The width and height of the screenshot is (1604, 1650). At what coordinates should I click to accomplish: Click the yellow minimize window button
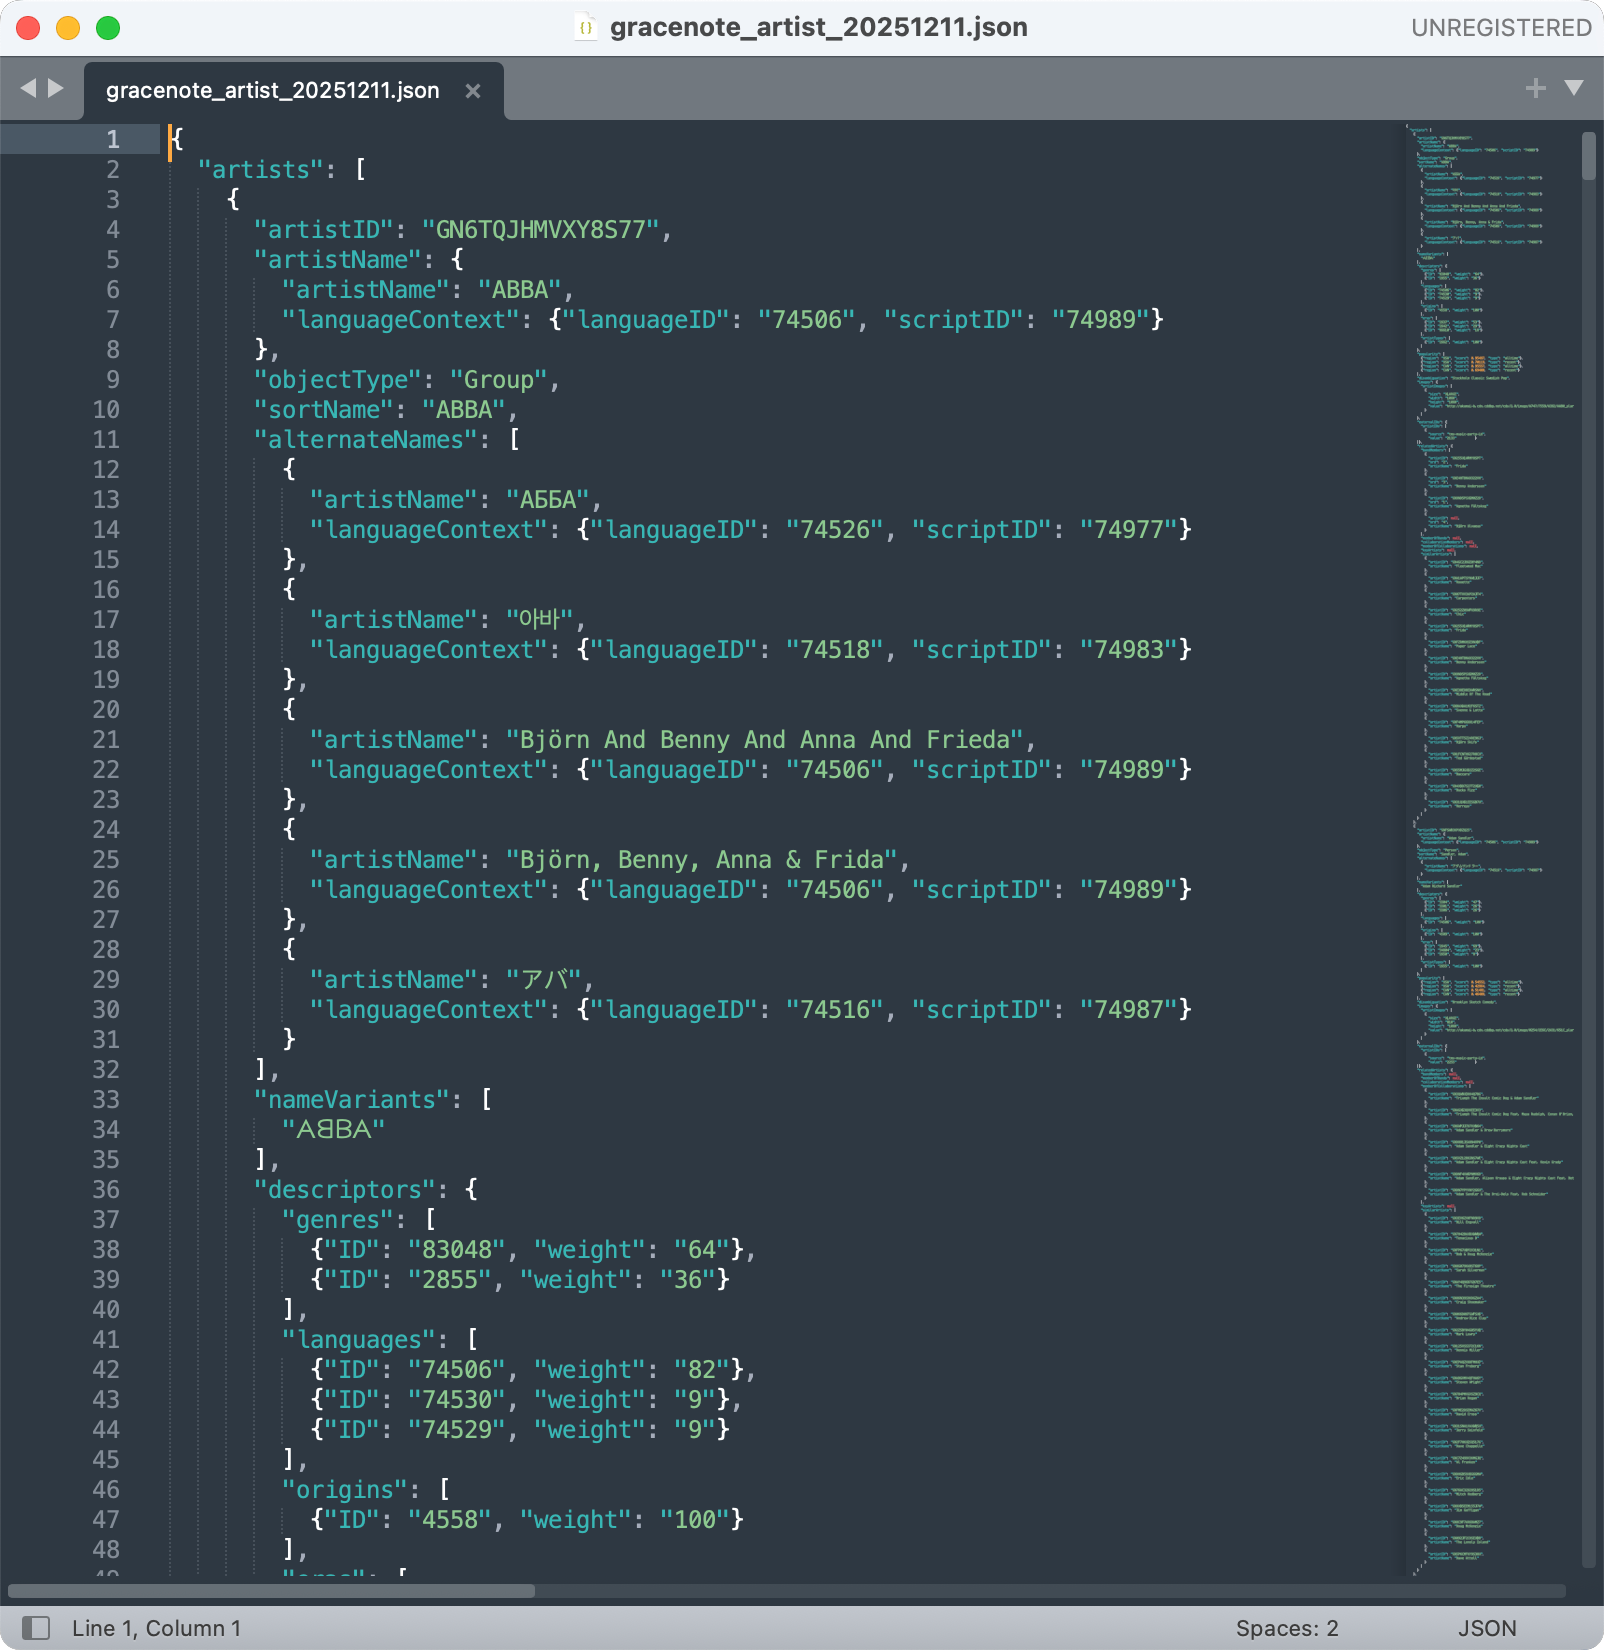tap(68, 28)
